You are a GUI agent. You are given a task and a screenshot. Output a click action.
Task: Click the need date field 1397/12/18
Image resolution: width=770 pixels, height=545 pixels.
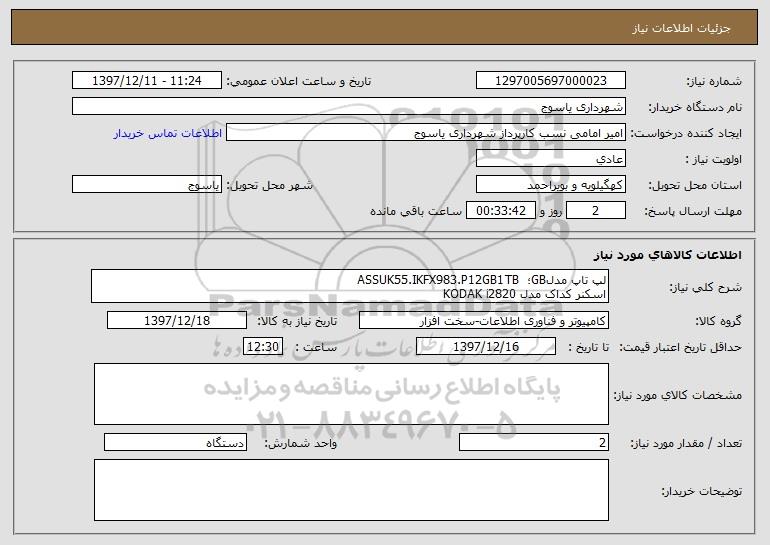pyautogui.click(x=177, y=321)
